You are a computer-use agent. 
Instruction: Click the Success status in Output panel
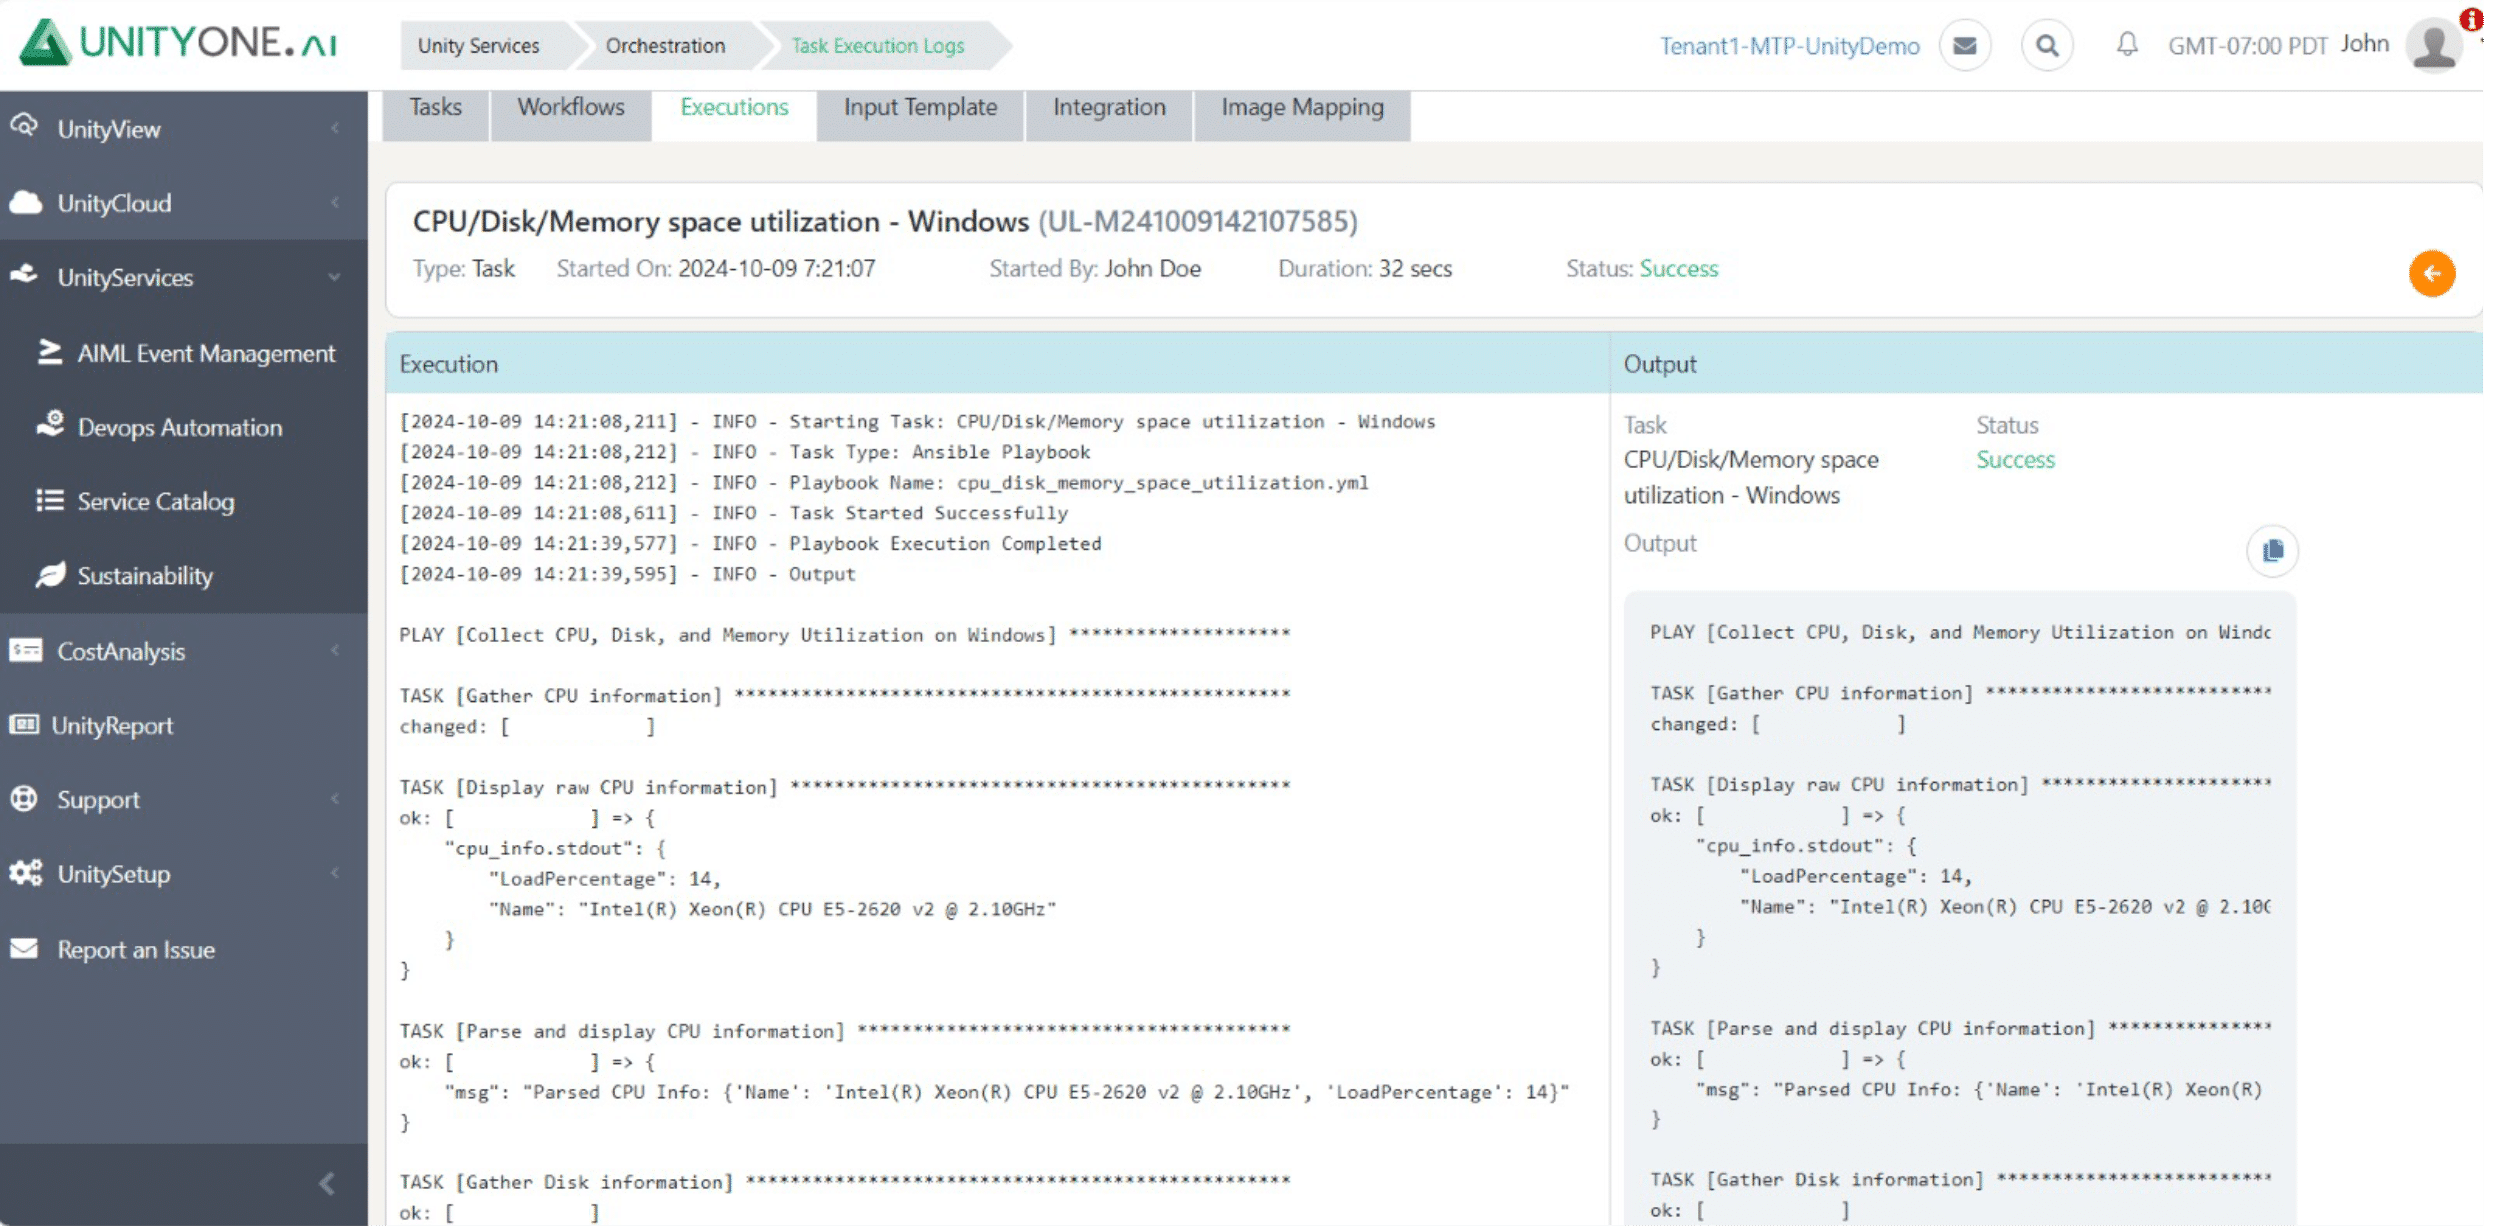pyautogui.click(x=2015, y=459)
